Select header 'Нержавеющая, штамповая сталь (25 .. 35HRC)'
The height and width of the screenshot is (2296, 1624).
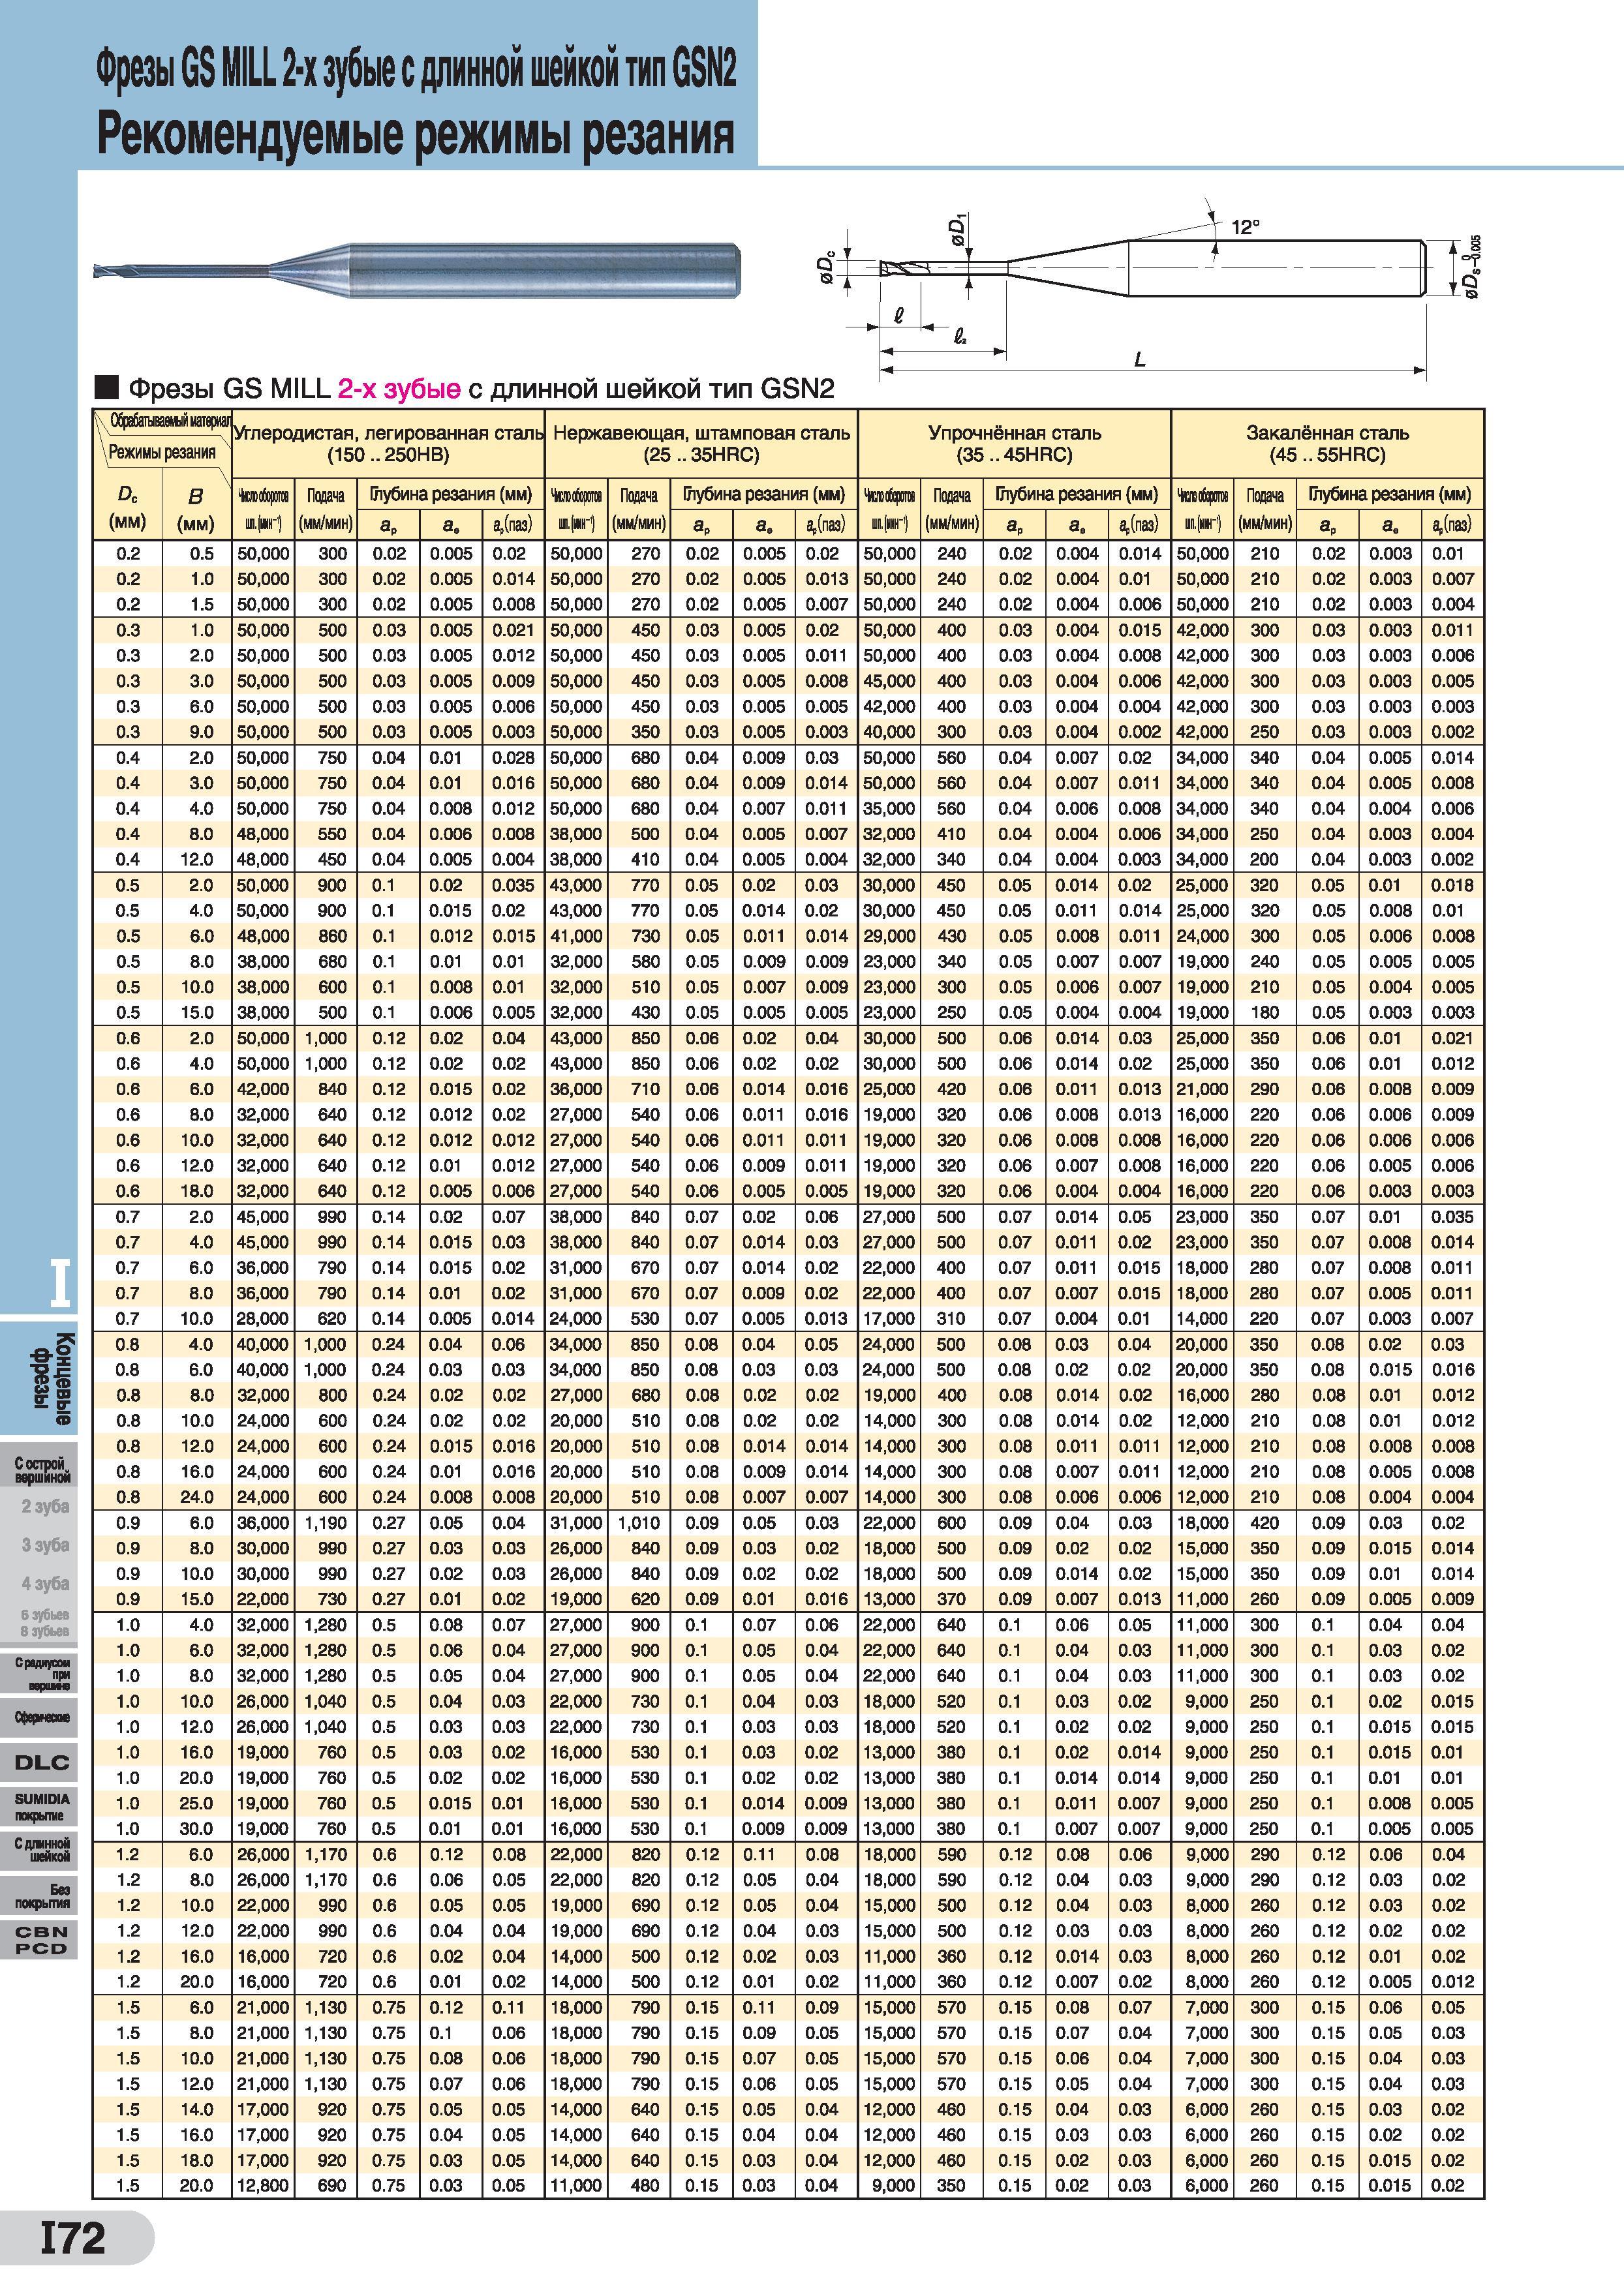point(701,444)
